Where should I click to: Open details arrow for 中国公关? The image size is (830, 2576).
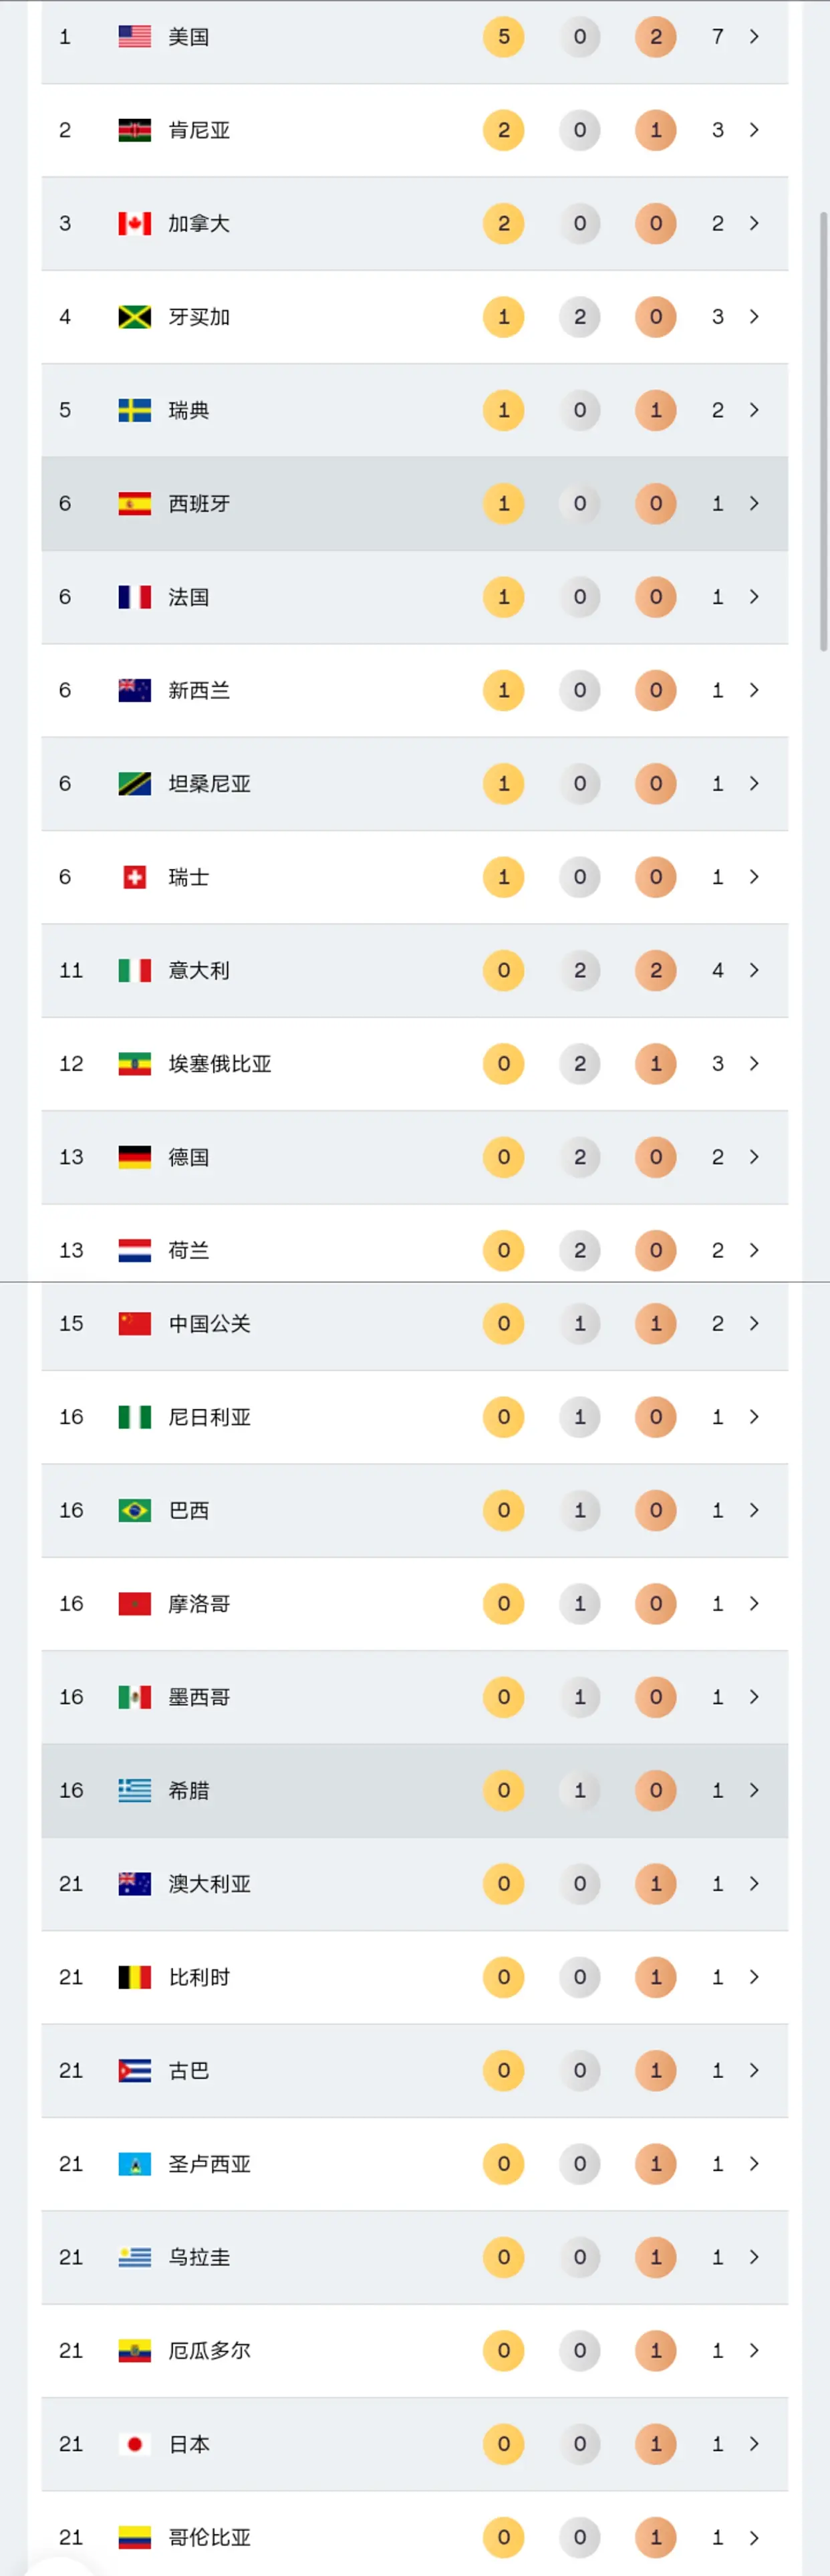pyautogui.click(x=754, y=1323)
